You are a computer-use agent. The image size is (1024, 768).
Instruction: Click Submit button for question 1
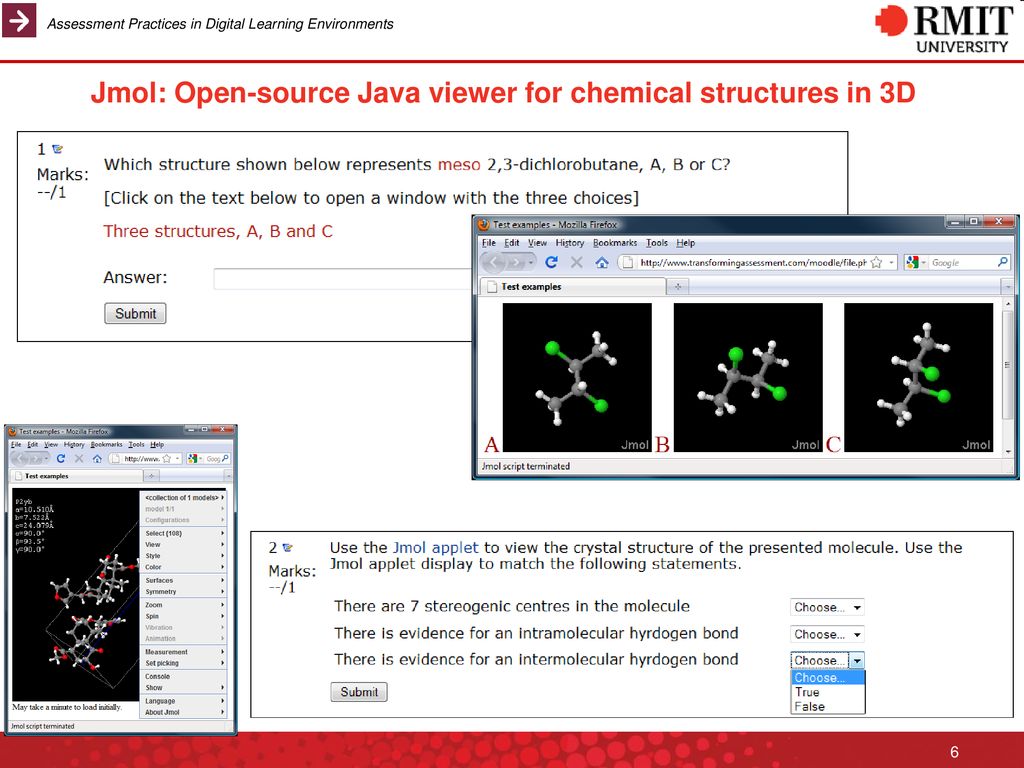(x=135, y=313)
